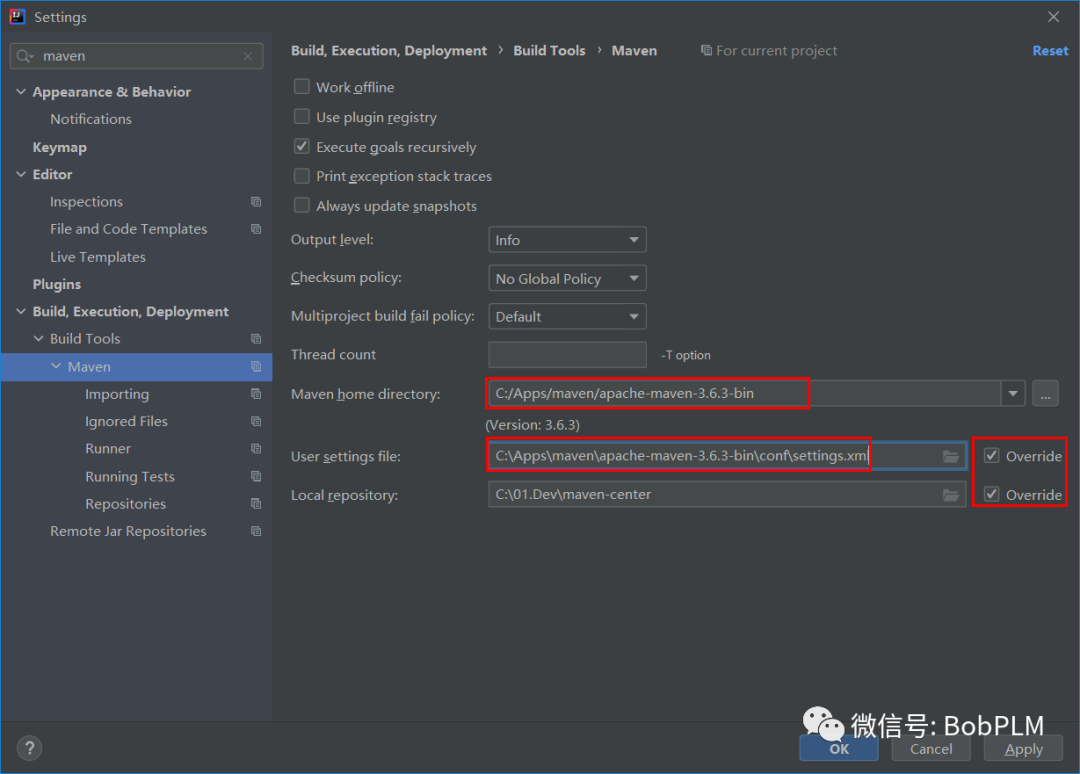Screen dimensions: 1080x774
Task: Click Build, Execution, Deployment breadcrumb
Action: (x=388, y=51)
